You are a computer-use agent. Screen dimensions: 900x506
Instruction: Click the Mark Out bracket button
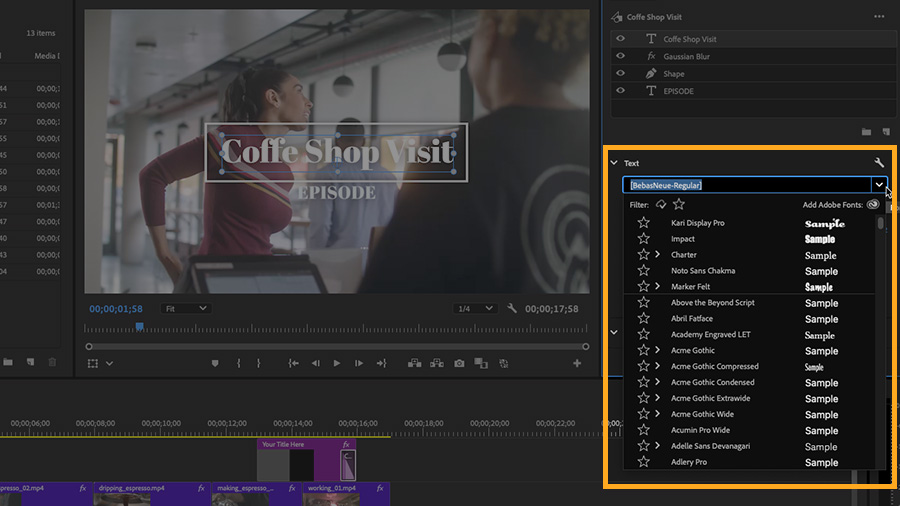coord(258,363)
